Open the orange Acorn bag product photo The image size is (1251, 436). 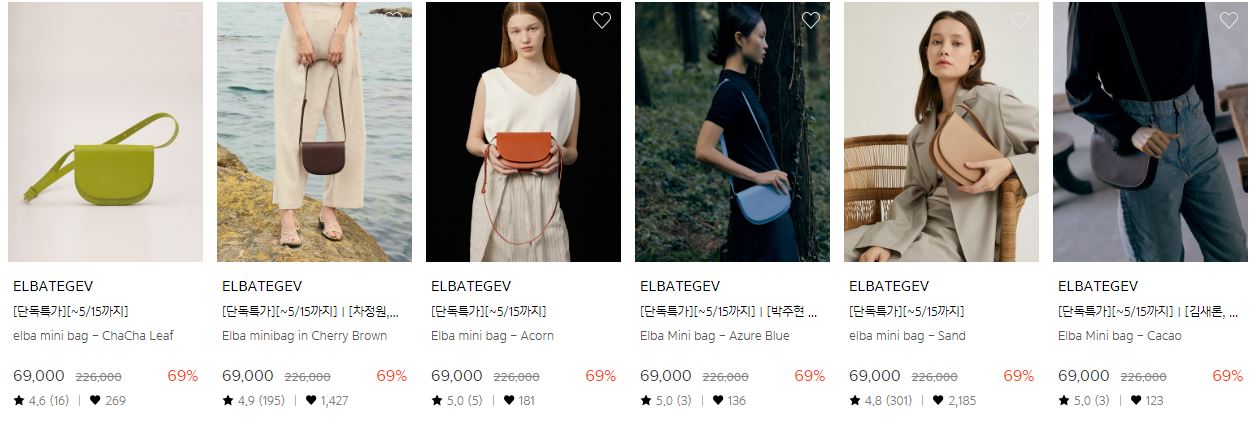pos(523,132)
